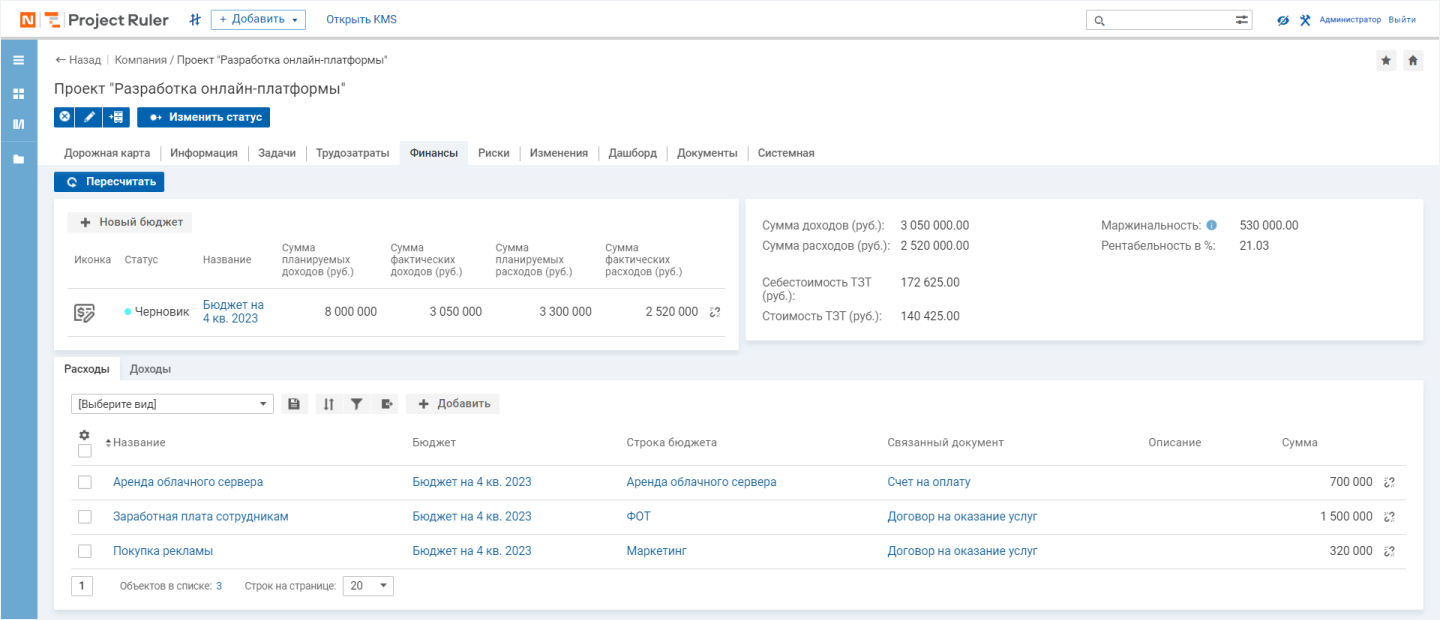The image size is (1440, 620).
Task: Open Бюджет на 4 кв. 2023 in budgets table
Action: click(x=233, y=312)
